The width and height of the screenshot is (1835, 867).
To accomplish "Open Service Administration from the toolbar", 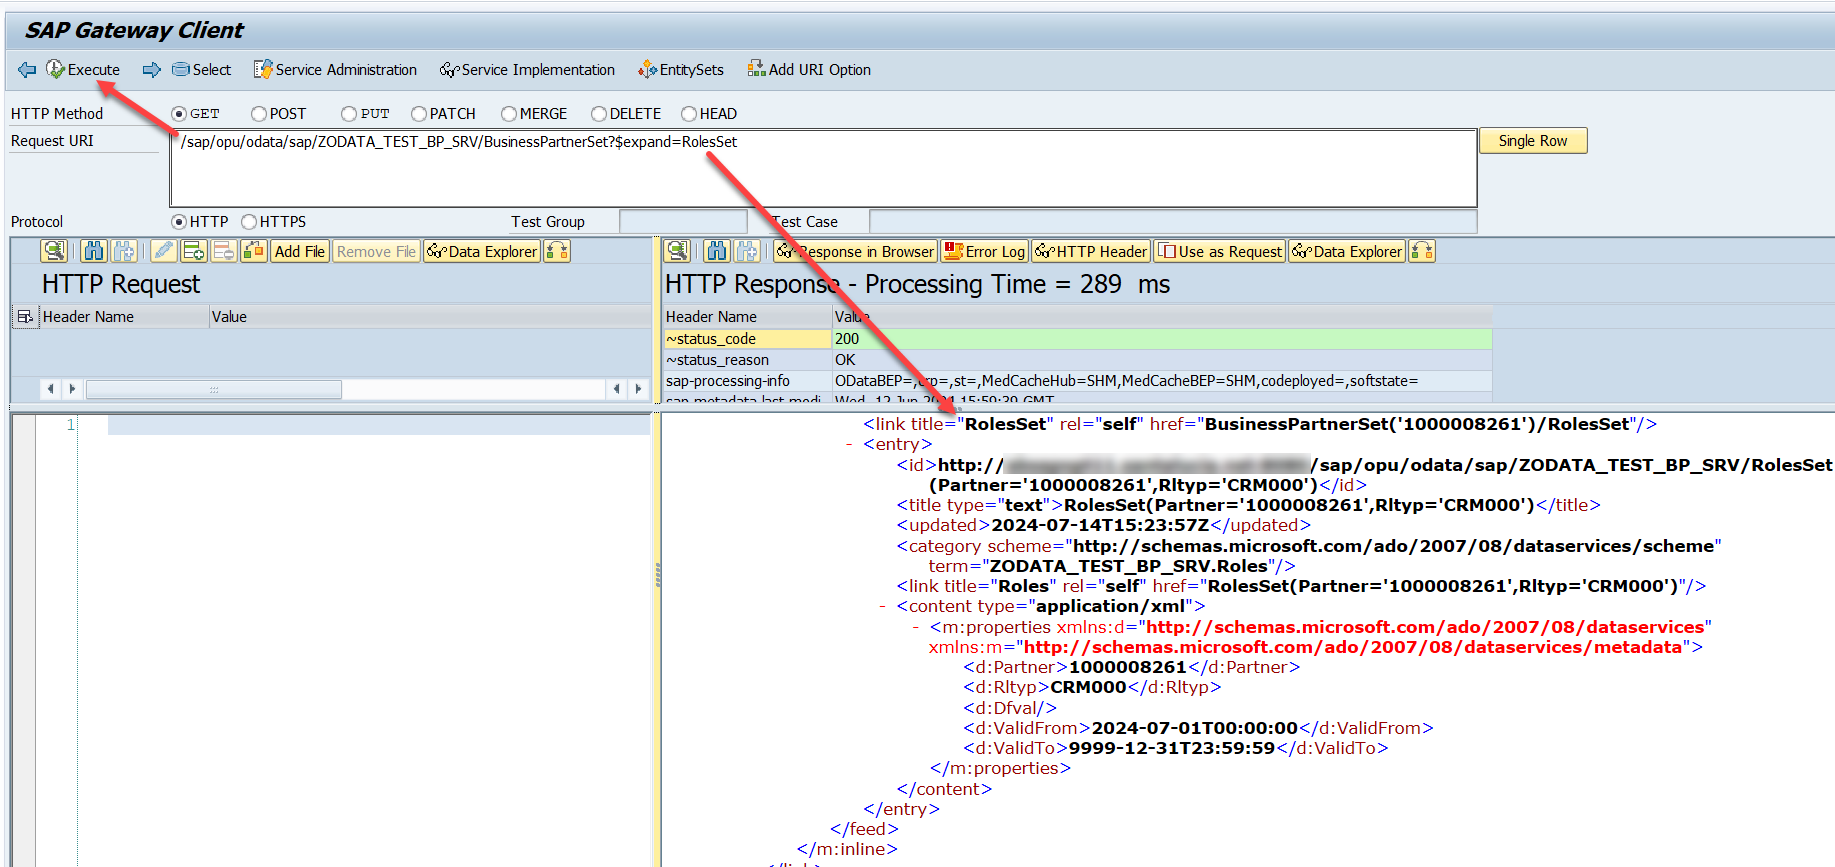I will pos(335,70).
